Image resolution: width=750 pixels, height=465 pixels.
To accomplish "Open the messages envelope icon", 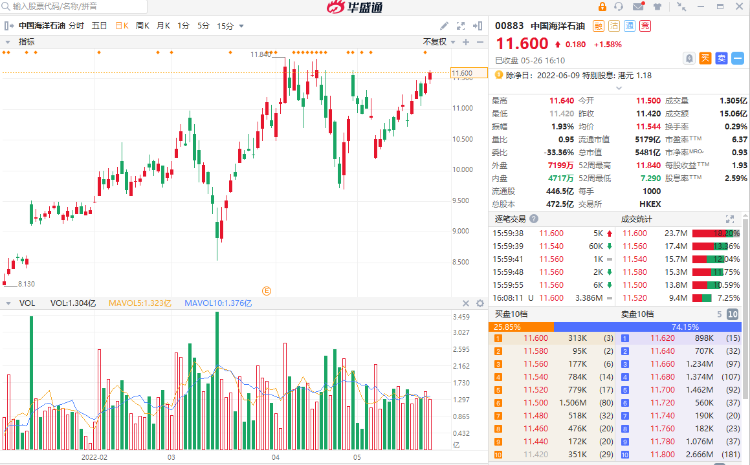I will point(639,6).
